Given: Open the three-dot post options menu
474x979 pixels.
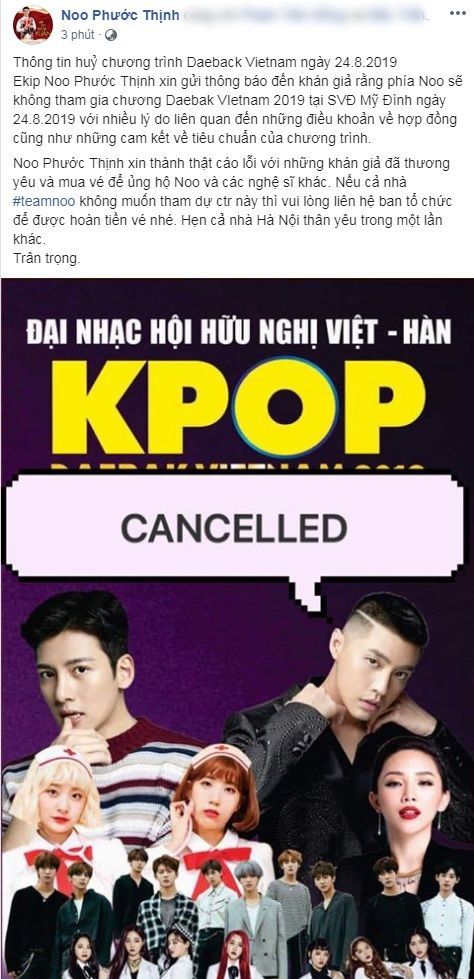Looking at the screenshot, I should 457,14.
